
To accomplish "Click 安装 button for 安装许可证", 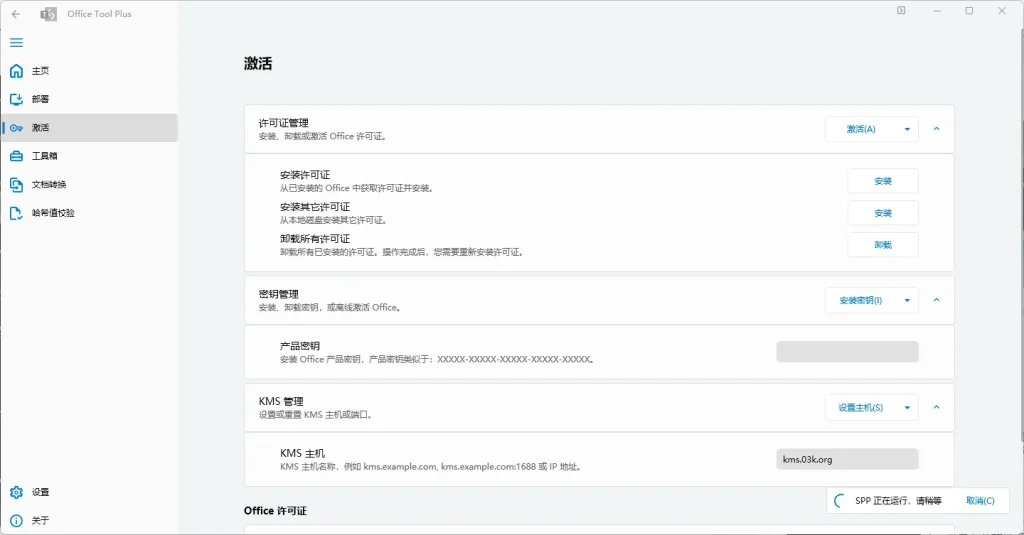I will click(883, 181).
